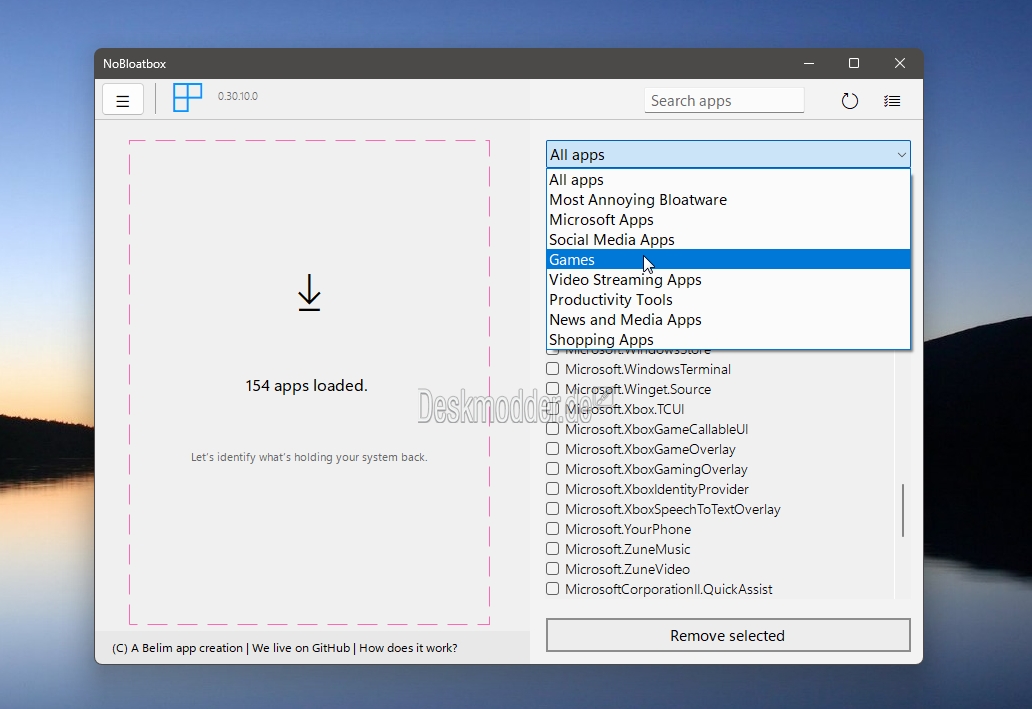Collapse the All apps combo box arrow
1032x709 pixels.
click(901, 155)
